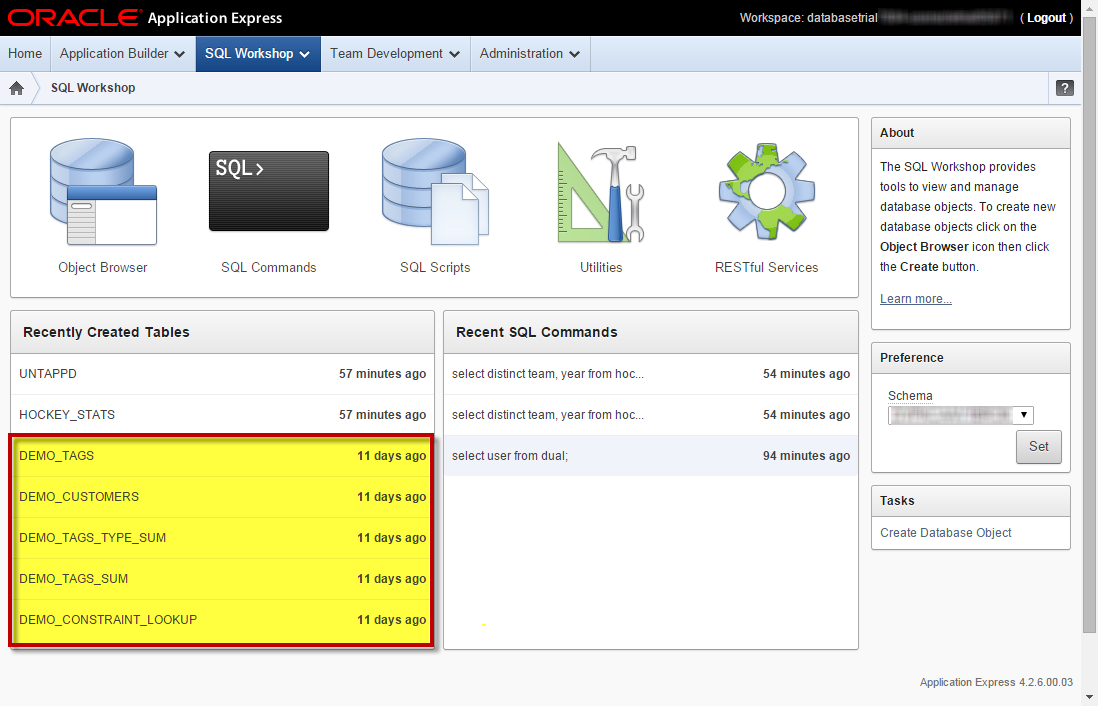This screenshot has width=1098, height=706.
Task: Click the SQL Commands label text
Action: pyautogui.click(x=269, y=268)
